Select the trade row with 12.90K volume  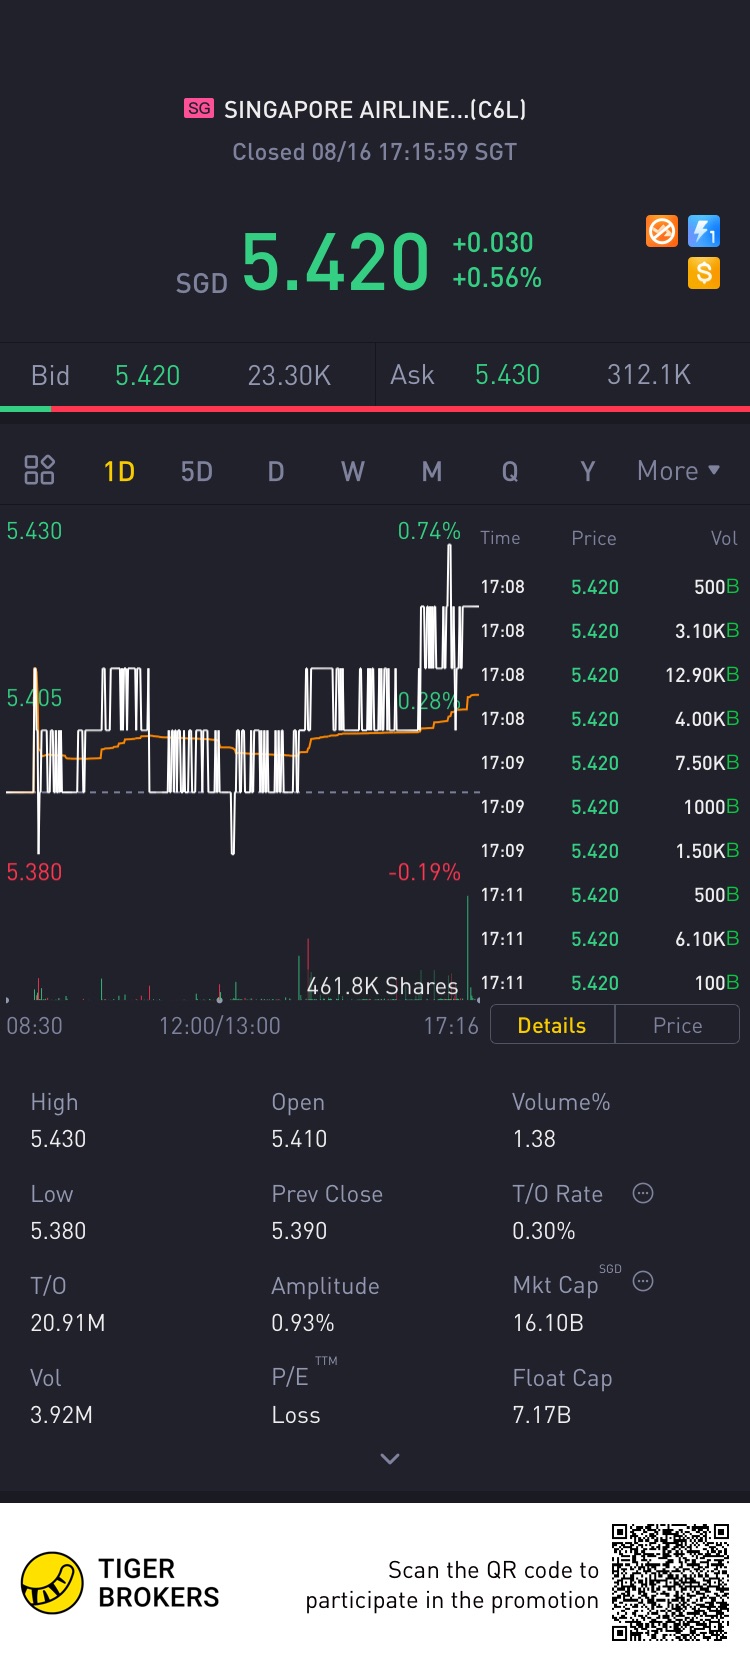click(x=610, y=675)
